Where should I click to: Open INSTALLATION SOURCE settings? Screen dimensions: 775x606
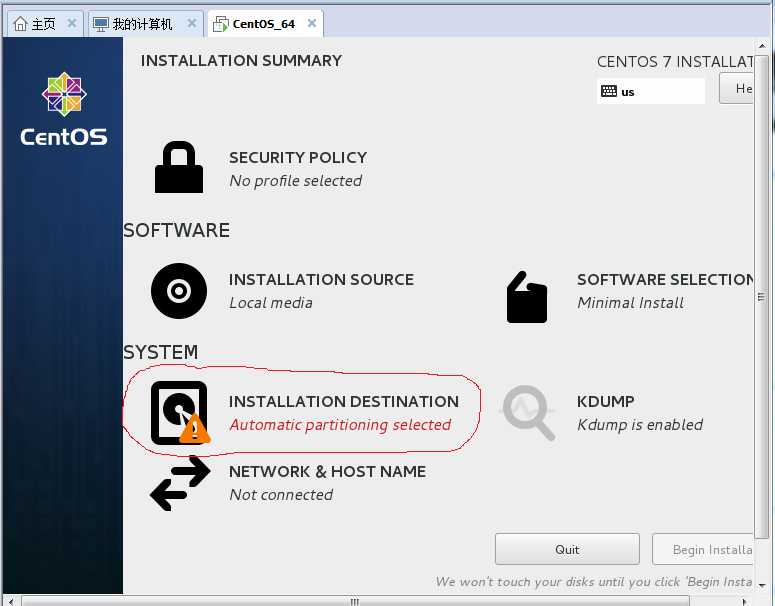click(x=282, y=291)
